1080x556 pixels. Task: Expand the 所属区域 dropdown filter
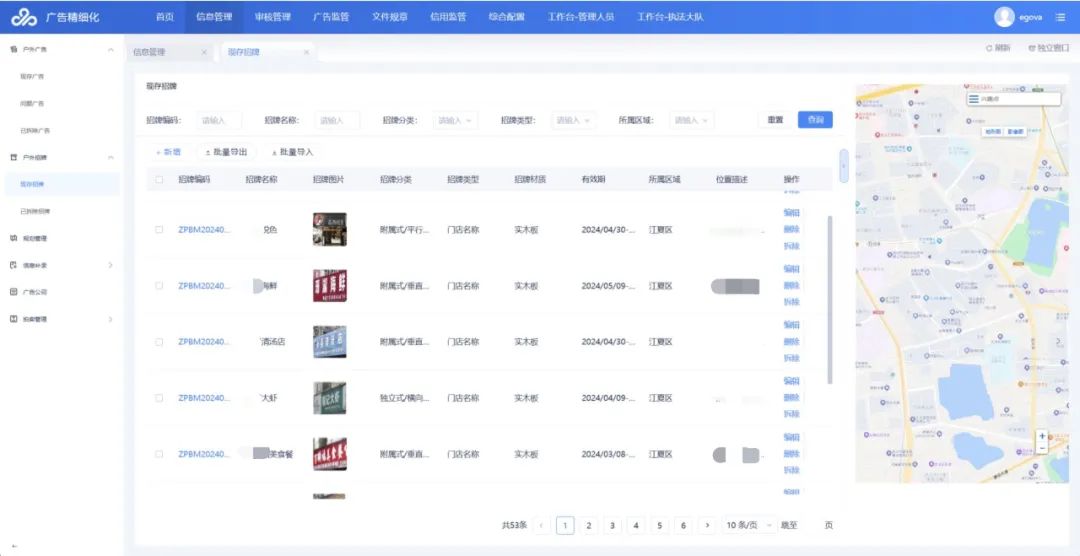point(691,120)
